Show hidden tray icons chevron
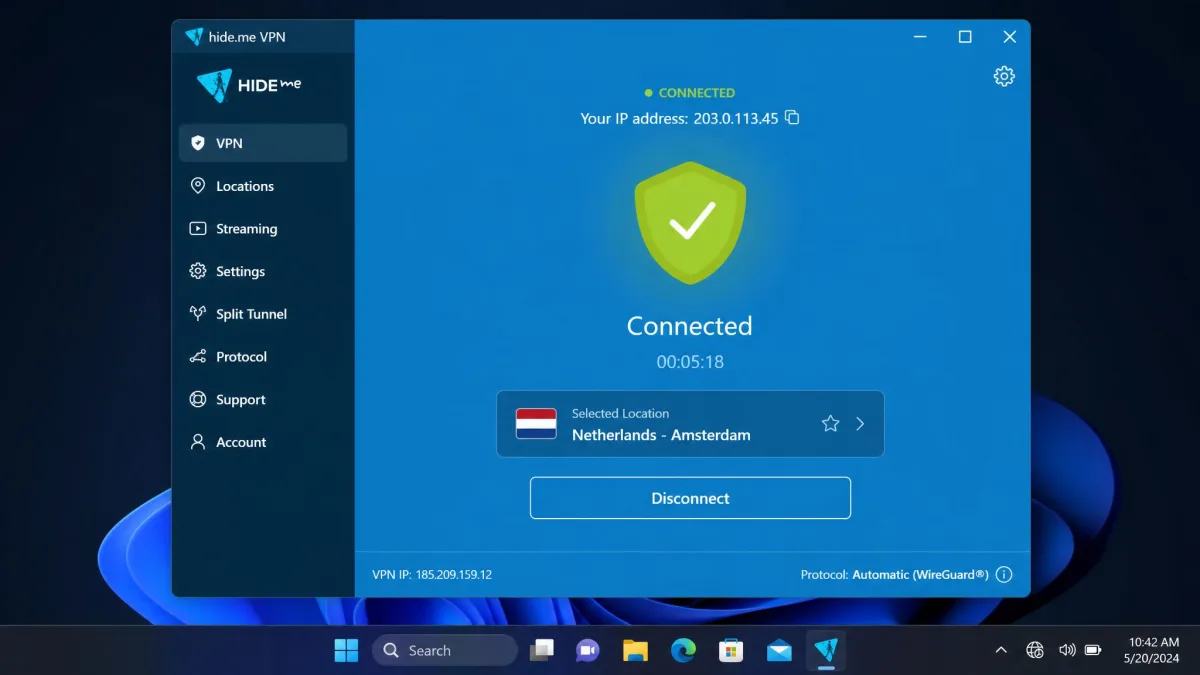 pos(1001,651)
